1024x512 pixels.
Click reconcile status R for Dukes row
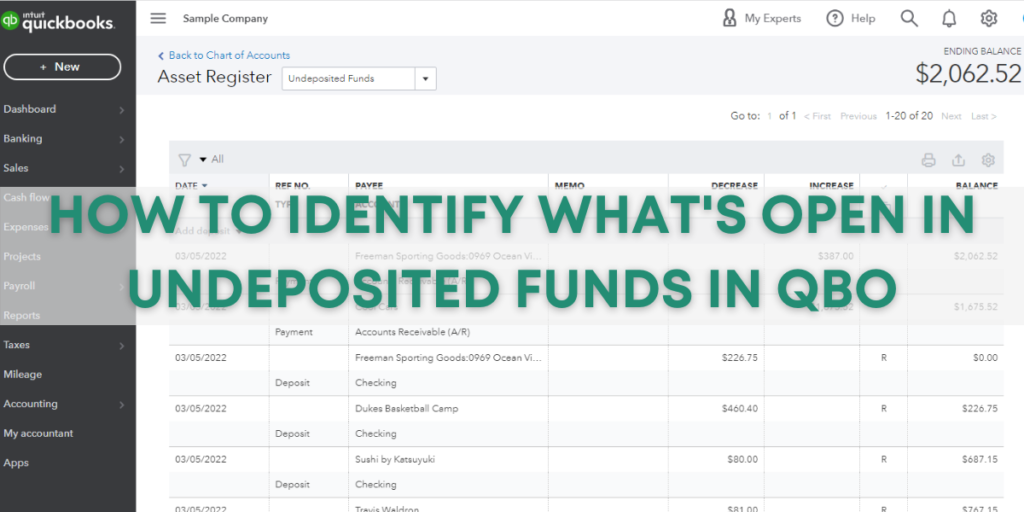pyautogui.click(x=884, y=409)
